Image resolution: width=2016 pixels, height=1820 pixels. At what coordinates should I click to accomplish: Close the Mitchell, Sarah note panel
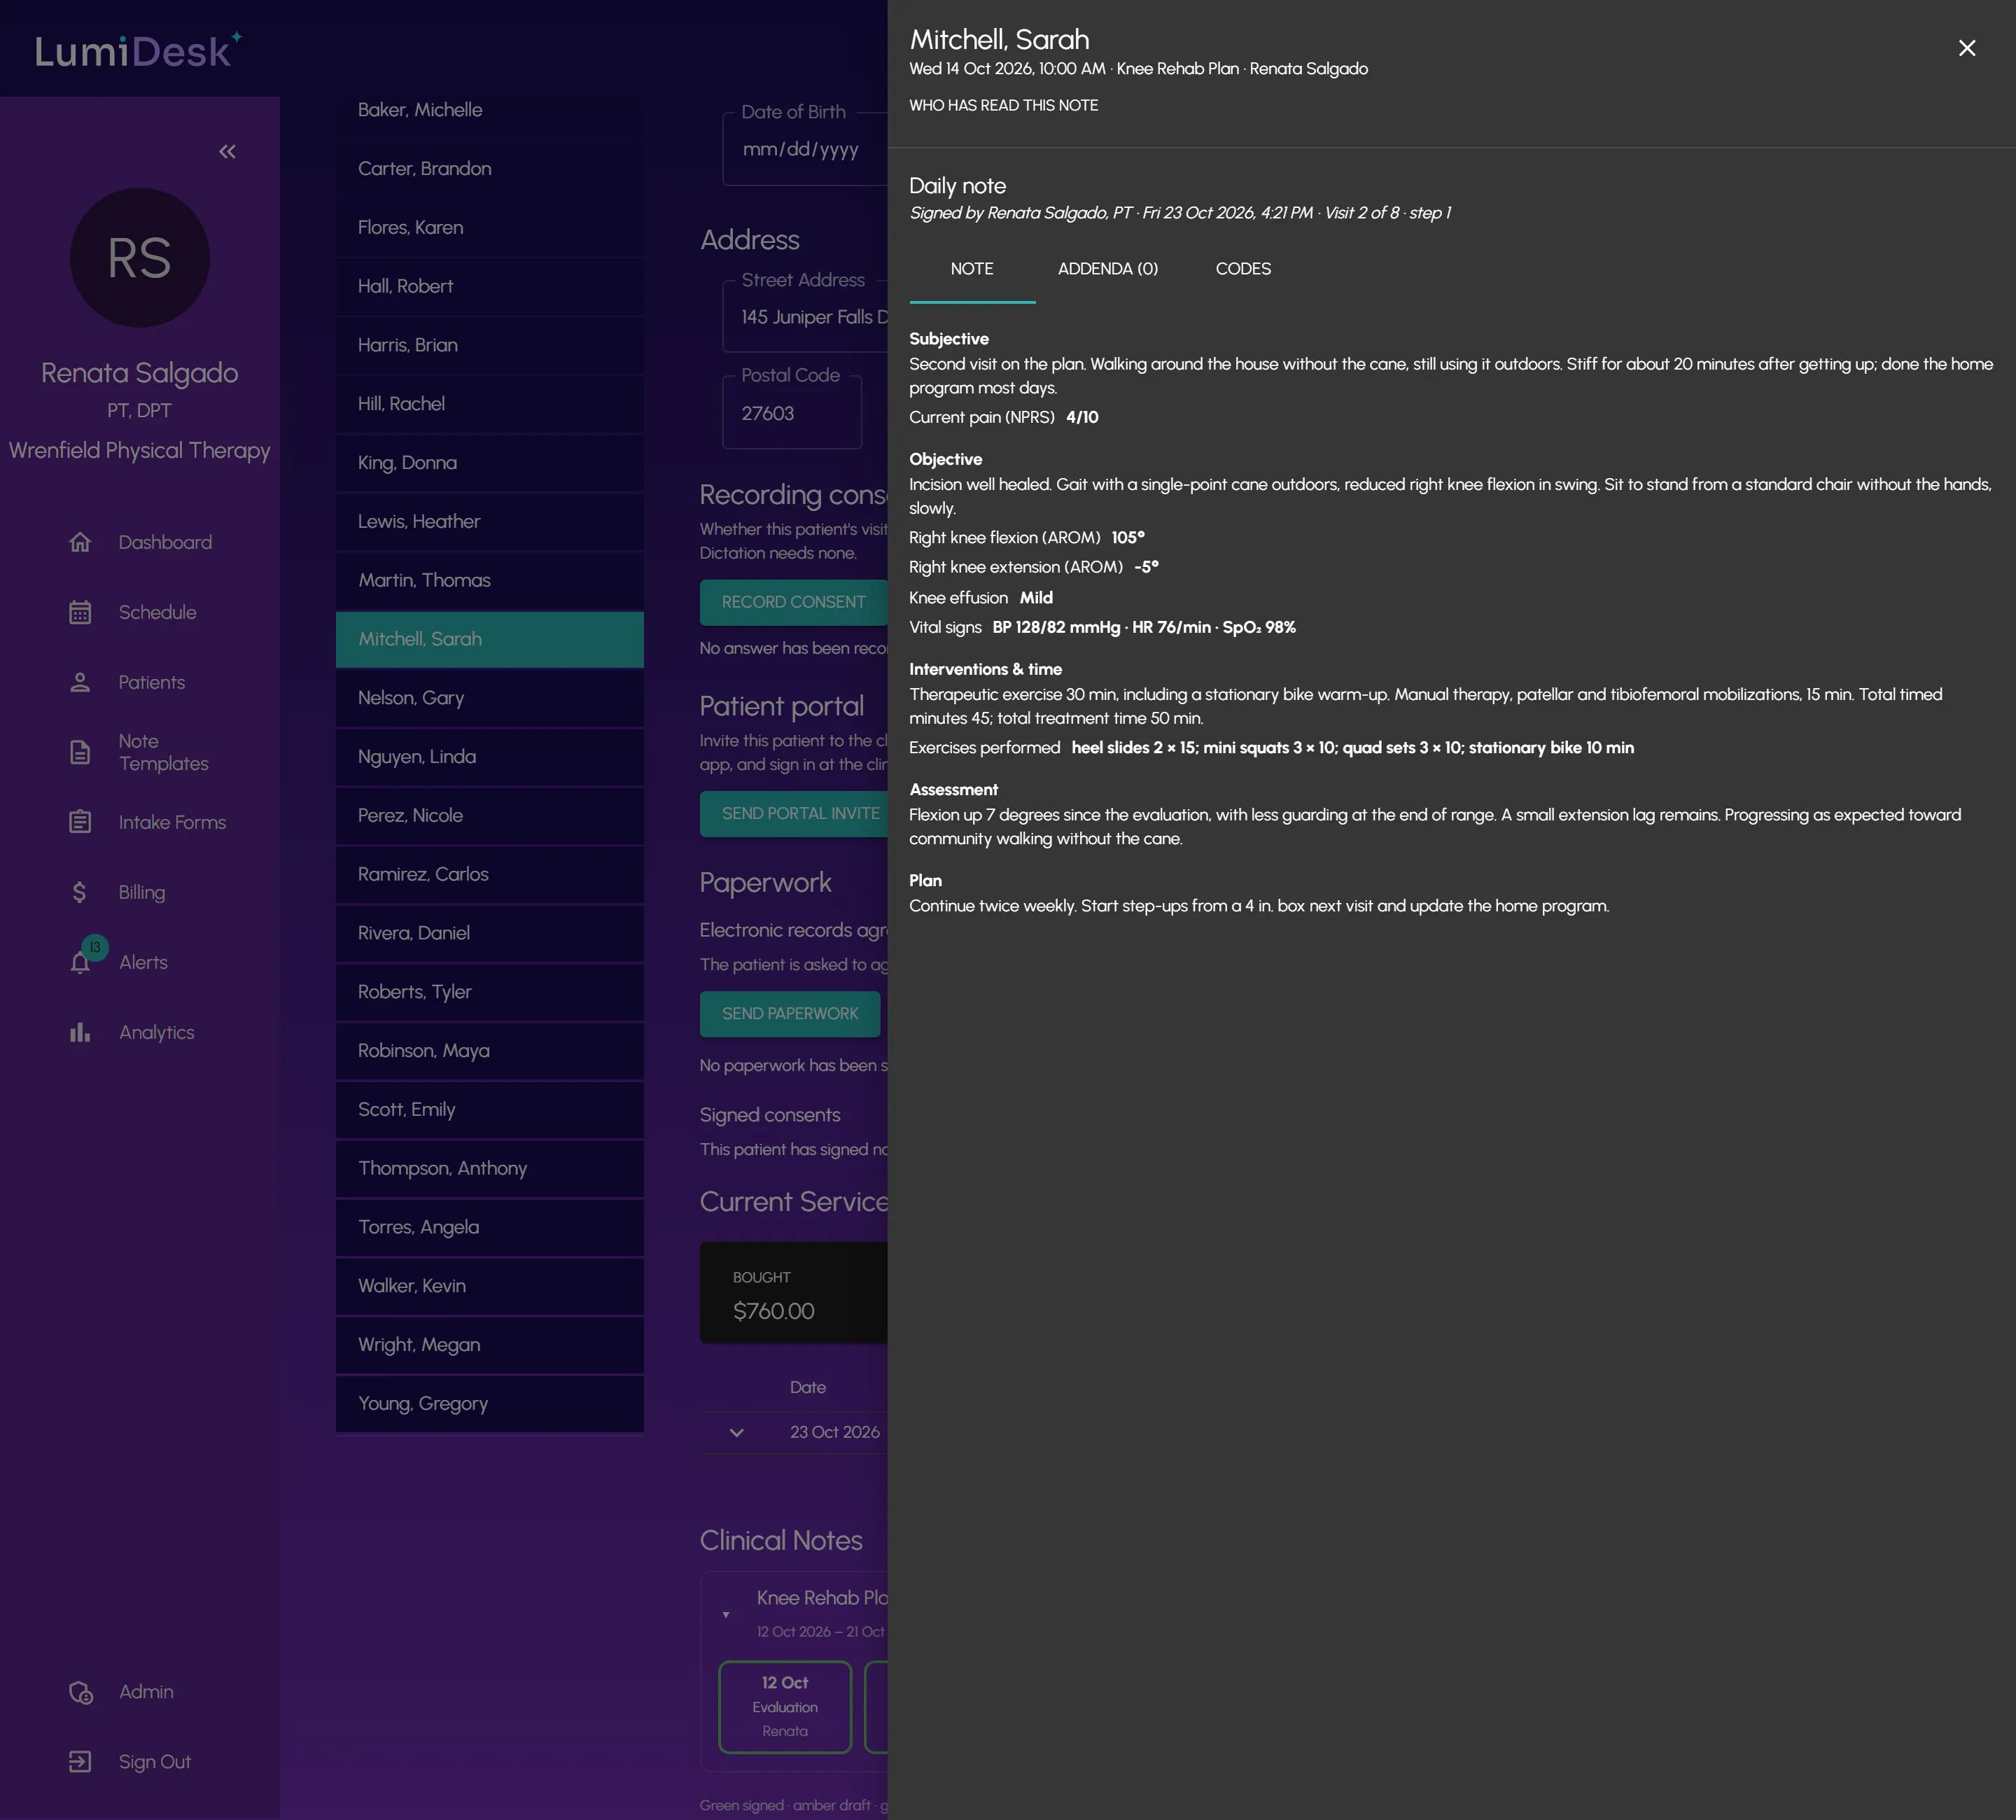1966,48
